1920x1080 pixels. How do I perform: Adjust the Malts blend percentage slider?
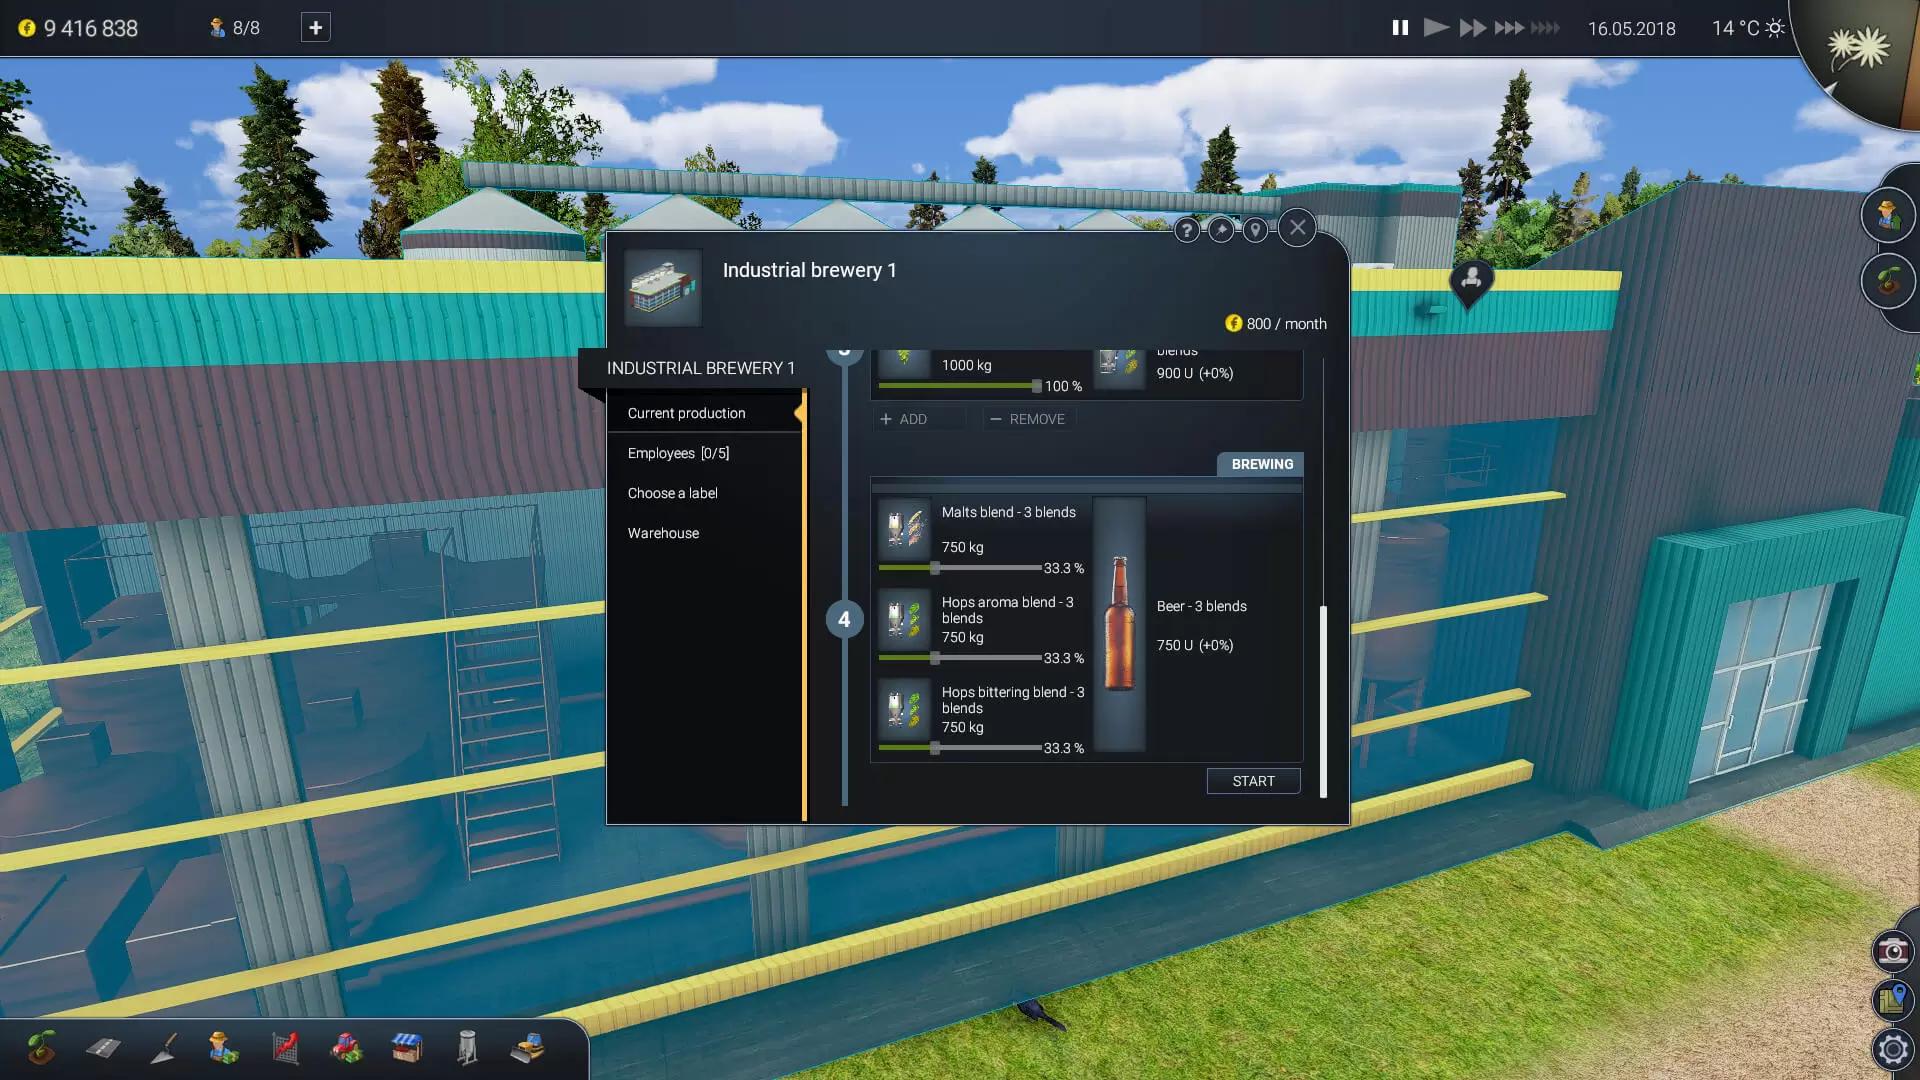[x=935, y=568]
